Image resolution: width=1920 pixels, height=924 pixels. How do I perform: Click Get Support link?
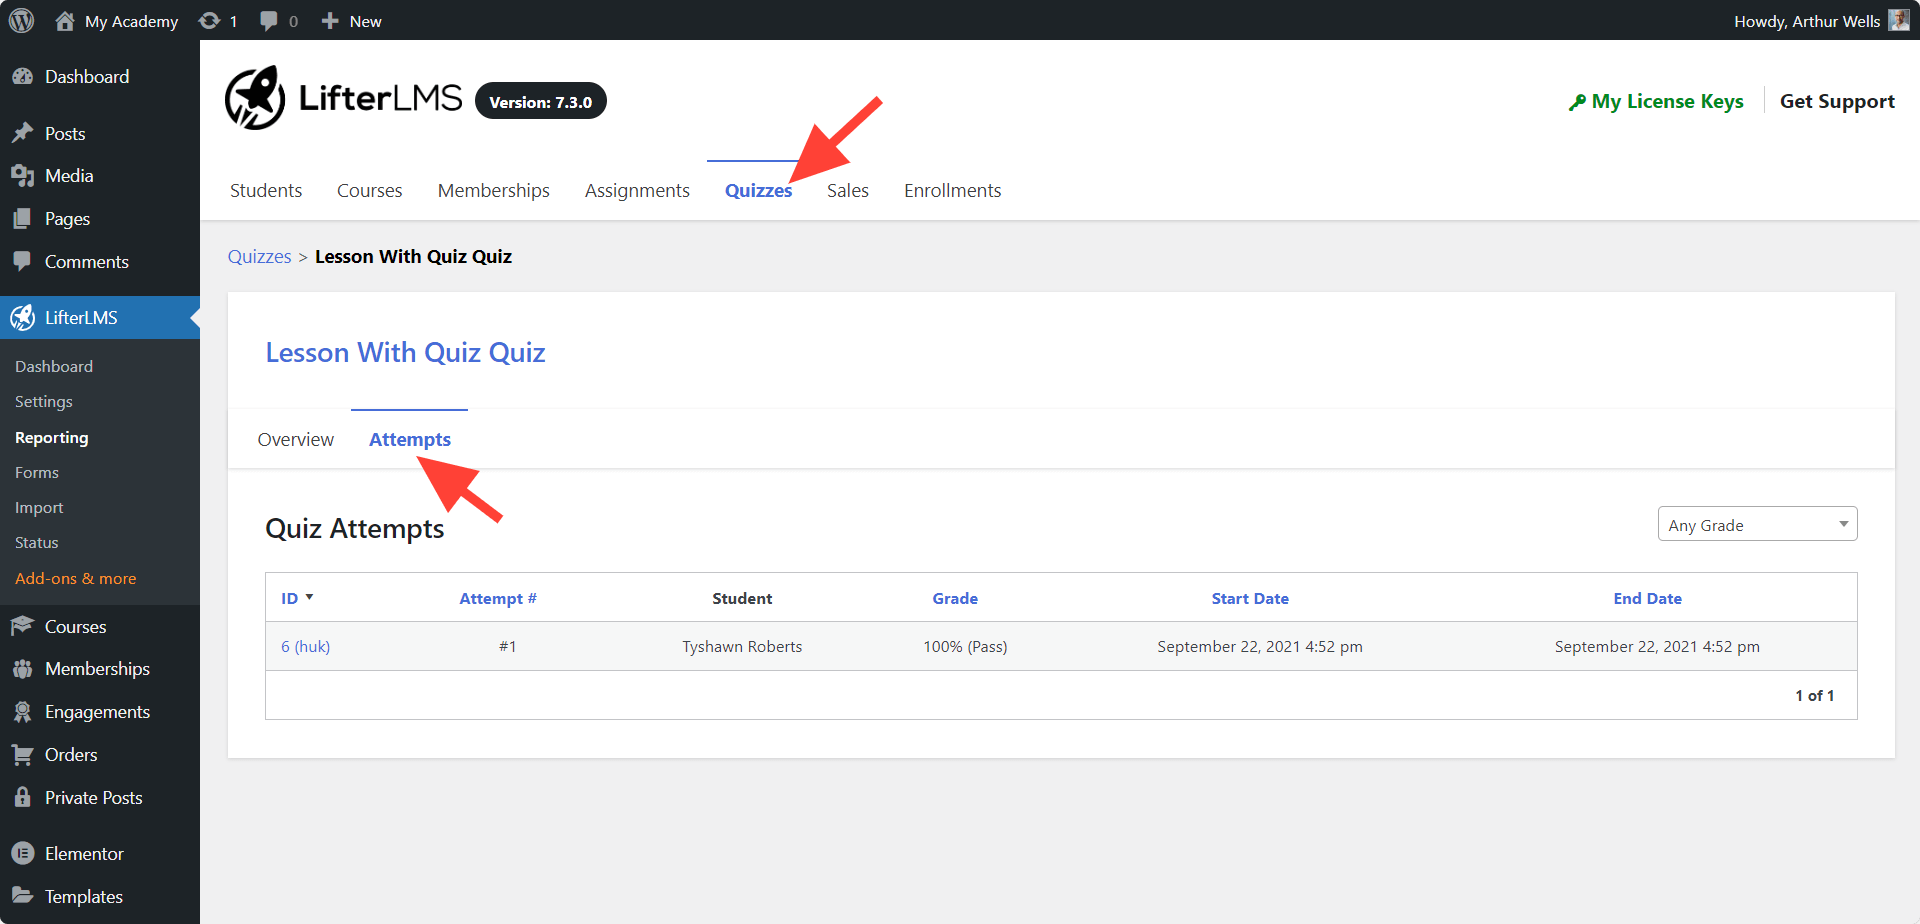(1837, 101)
